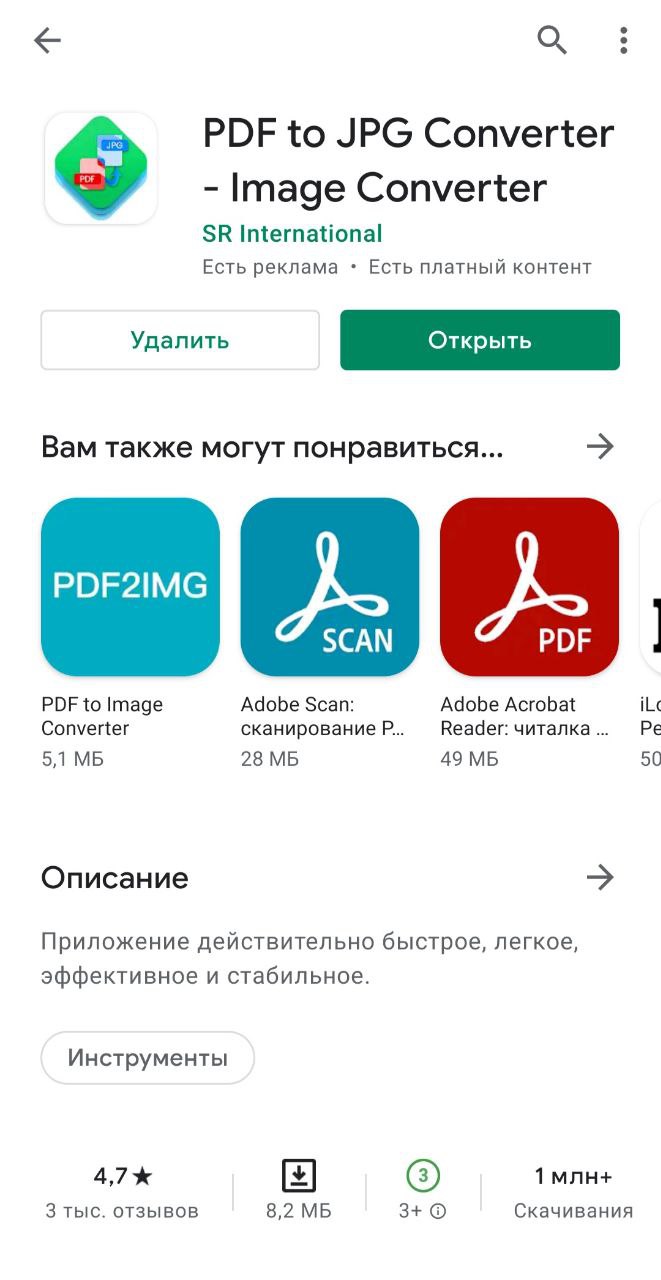Screen dimensions: 661x1280
Task: Tap the partially visible fourth suggested app
Action: tap(650, 587)
